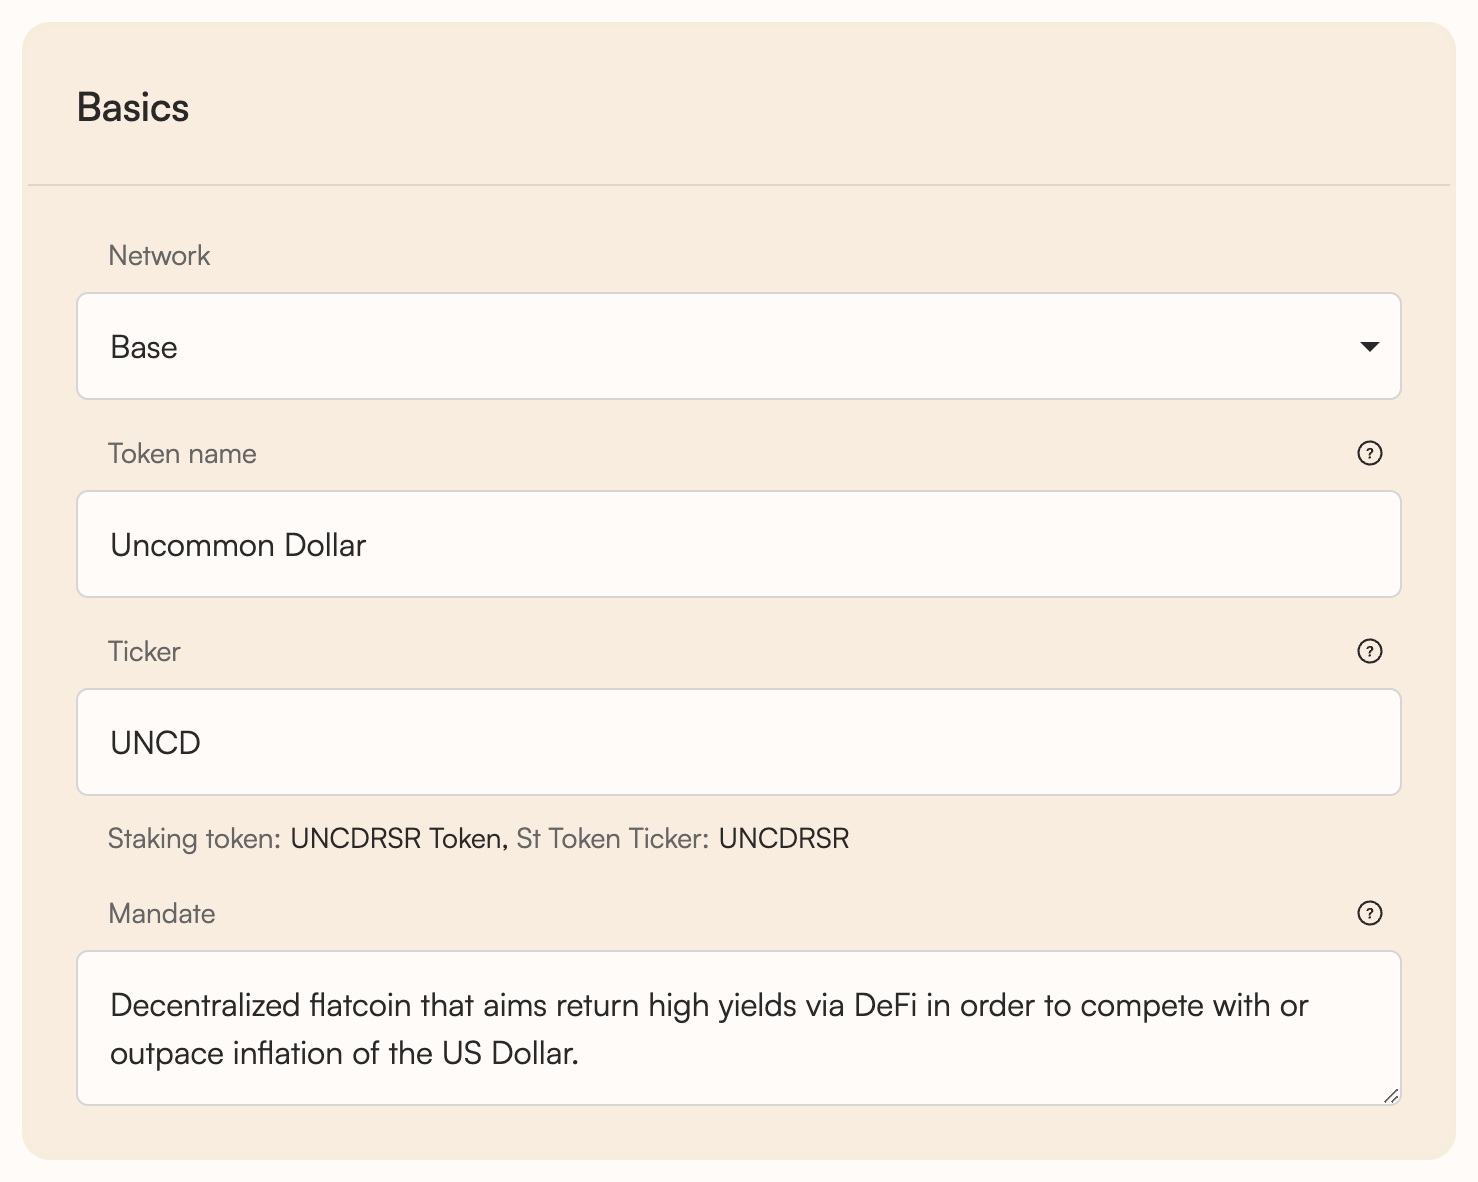This screenshot has width=1478, height=1182.
Task: Click the 'Staking token:' label text
Action: pyautogui.click(x=194, y=838)
